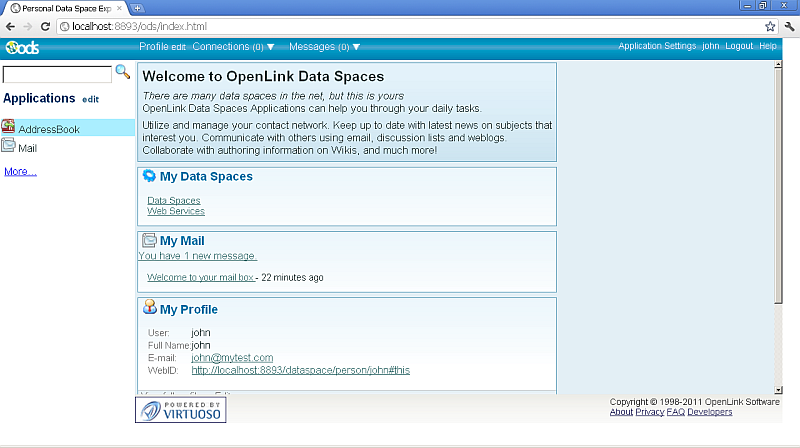Click the Powered by Virtuoso logo
This screenshot has height=448, width=800.
(181, 409)
